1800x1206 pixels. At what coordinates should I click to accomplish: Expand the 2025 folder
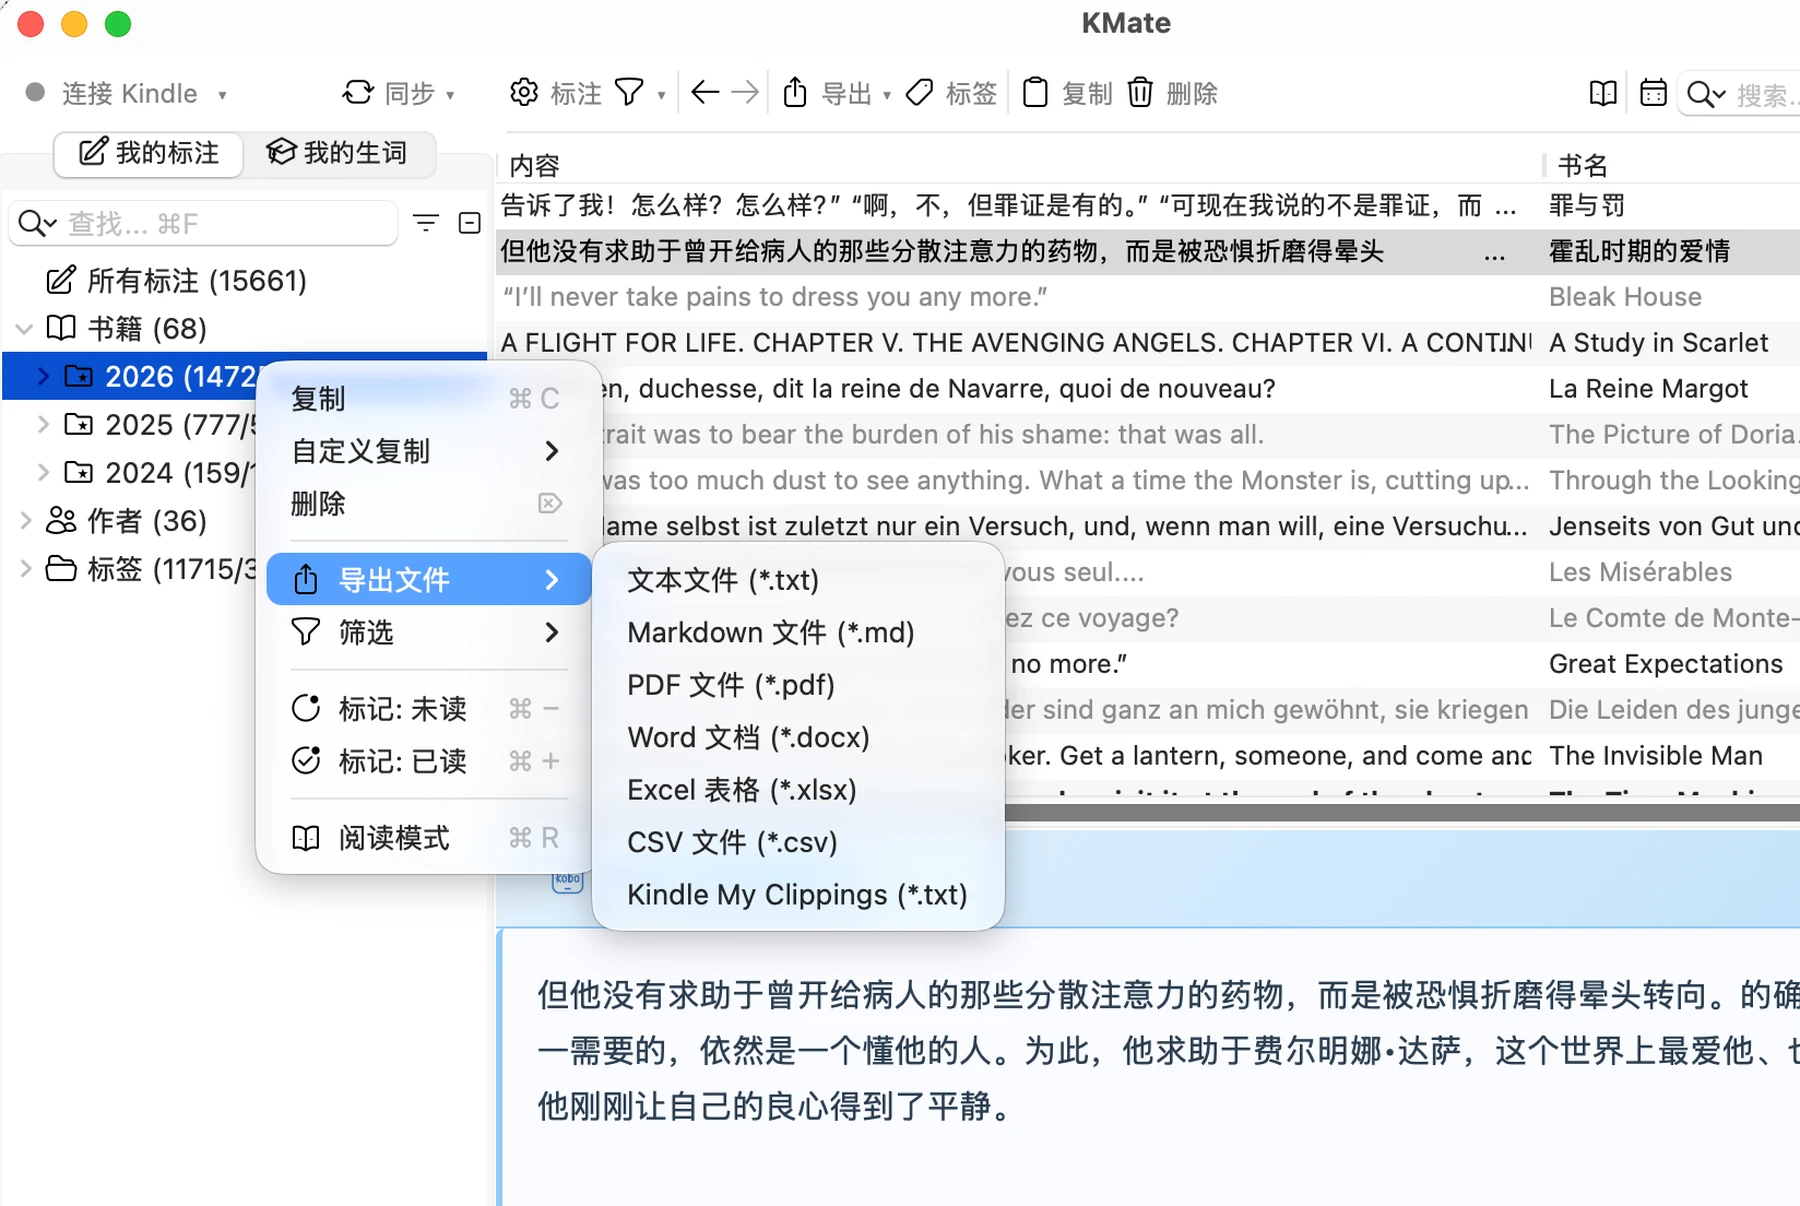pos(43,424)
